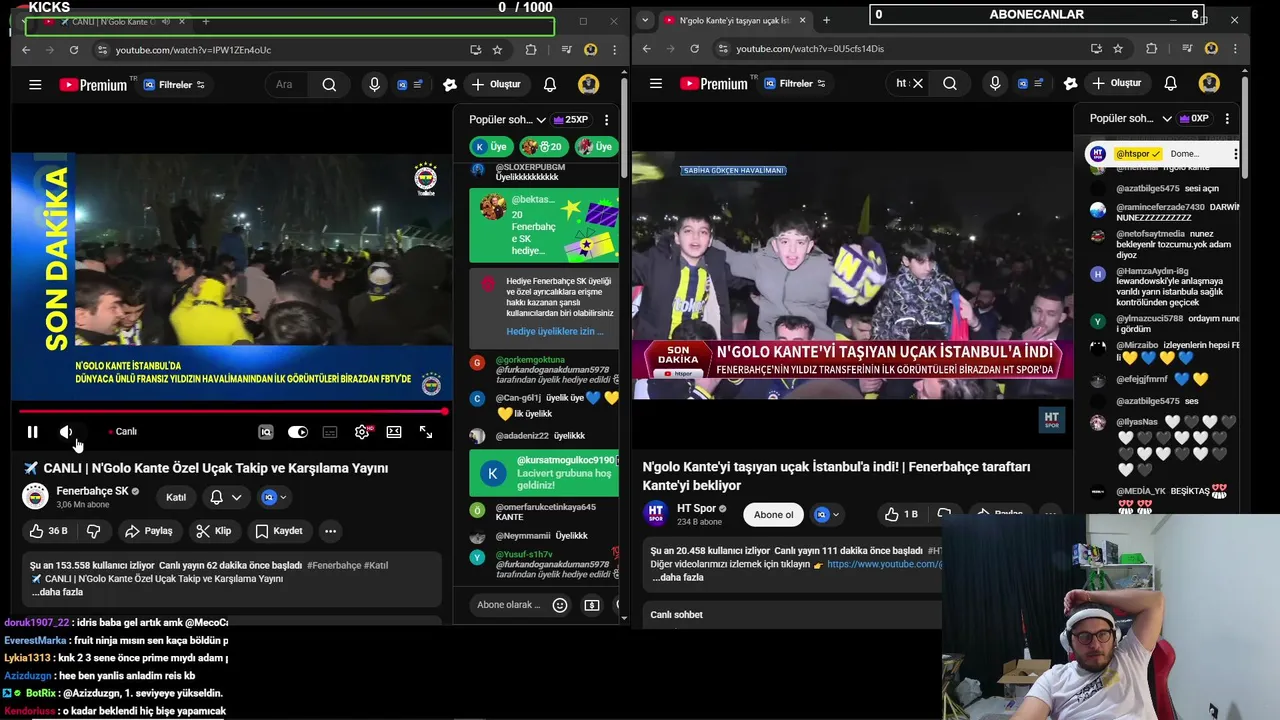The width and height of the screenshot is (1280, 720).
Task: Toggle subtitles button in left video player
Action: (x=330, y=432)
